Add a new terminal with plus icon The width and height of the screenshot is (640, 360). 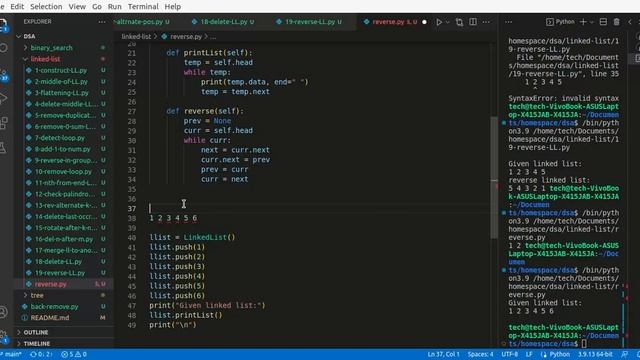pos(583,22)
